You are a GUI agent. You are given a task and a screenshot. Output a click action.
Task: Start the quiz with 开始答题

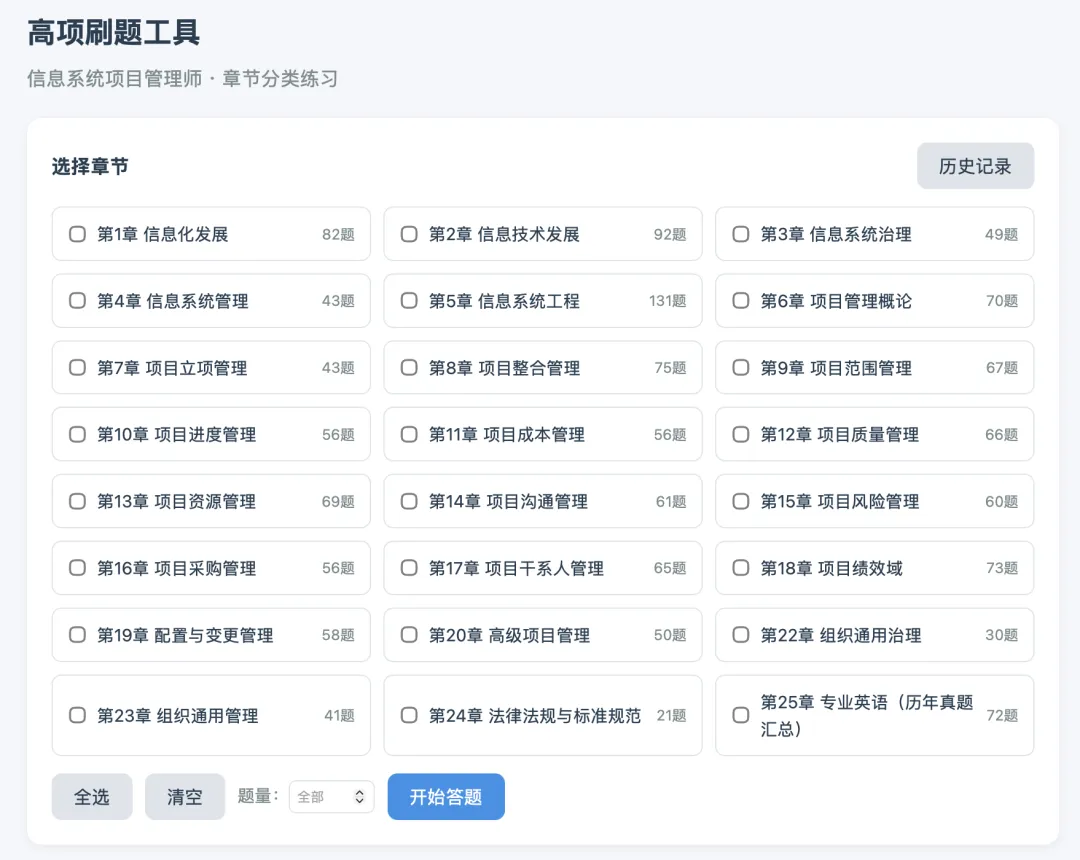(x=446, y=797)
